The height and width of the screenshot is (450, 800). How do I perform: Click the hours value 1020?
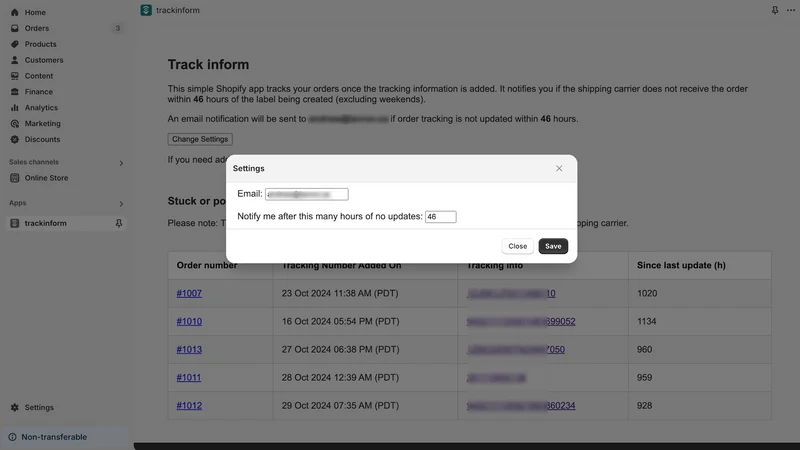(647, 293)
